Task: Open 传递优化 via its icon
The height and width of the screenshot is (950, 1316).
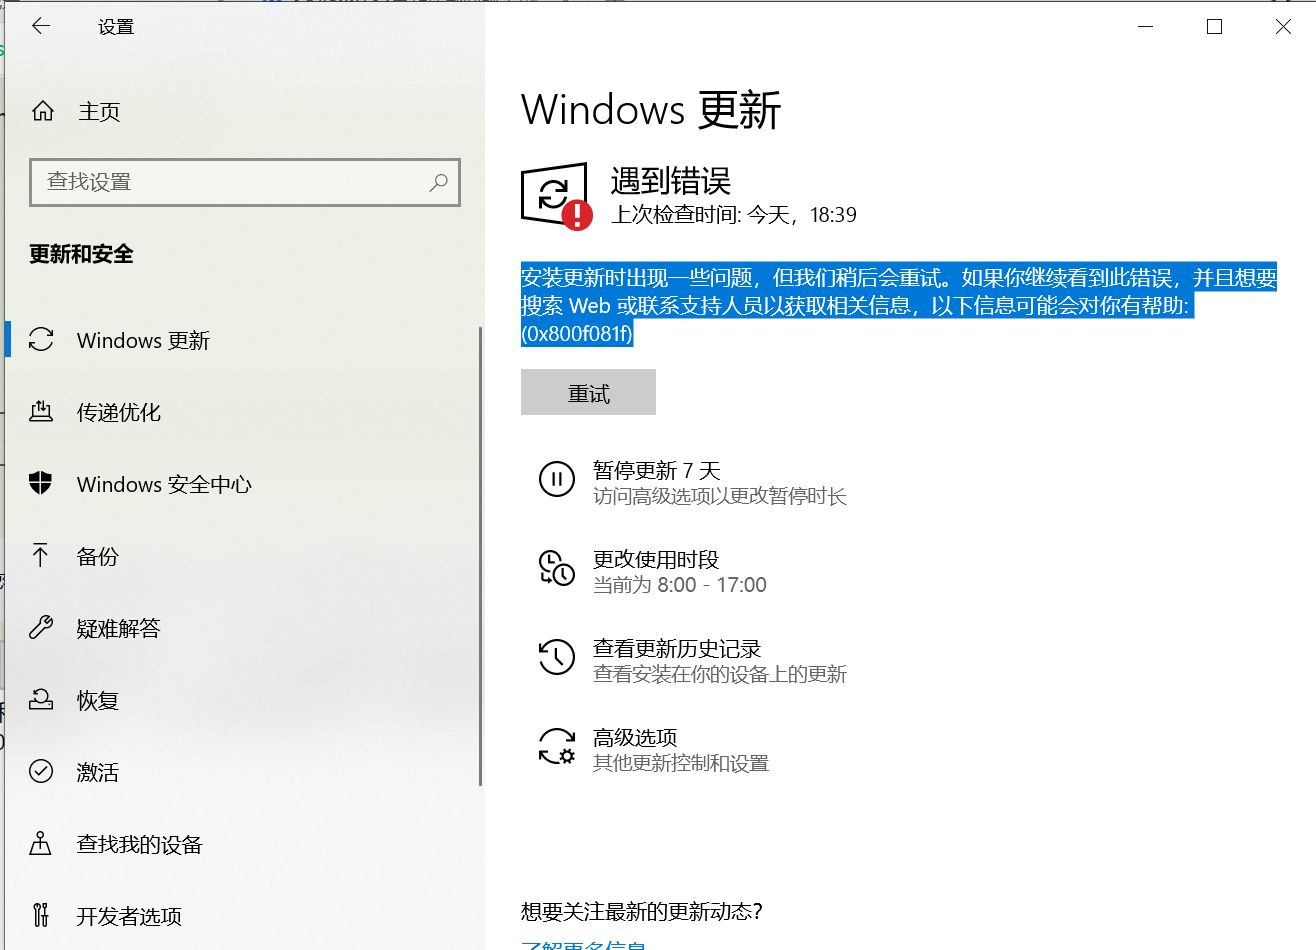Action: pyautogui.click(x=41, y=412)
